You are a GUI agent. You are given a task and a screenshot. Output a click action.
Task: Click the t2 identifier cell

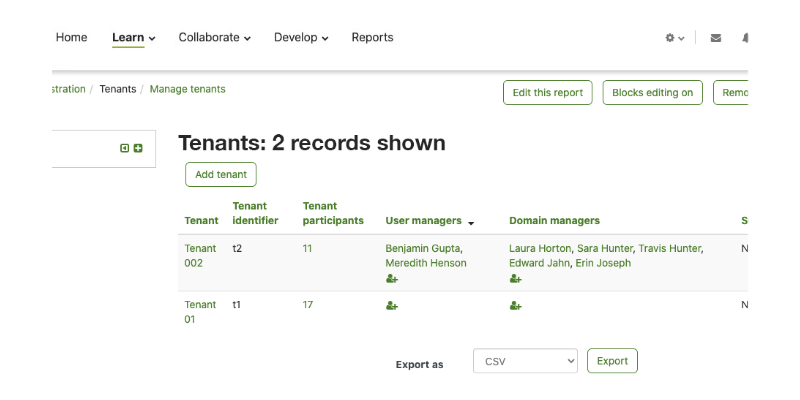237,248
